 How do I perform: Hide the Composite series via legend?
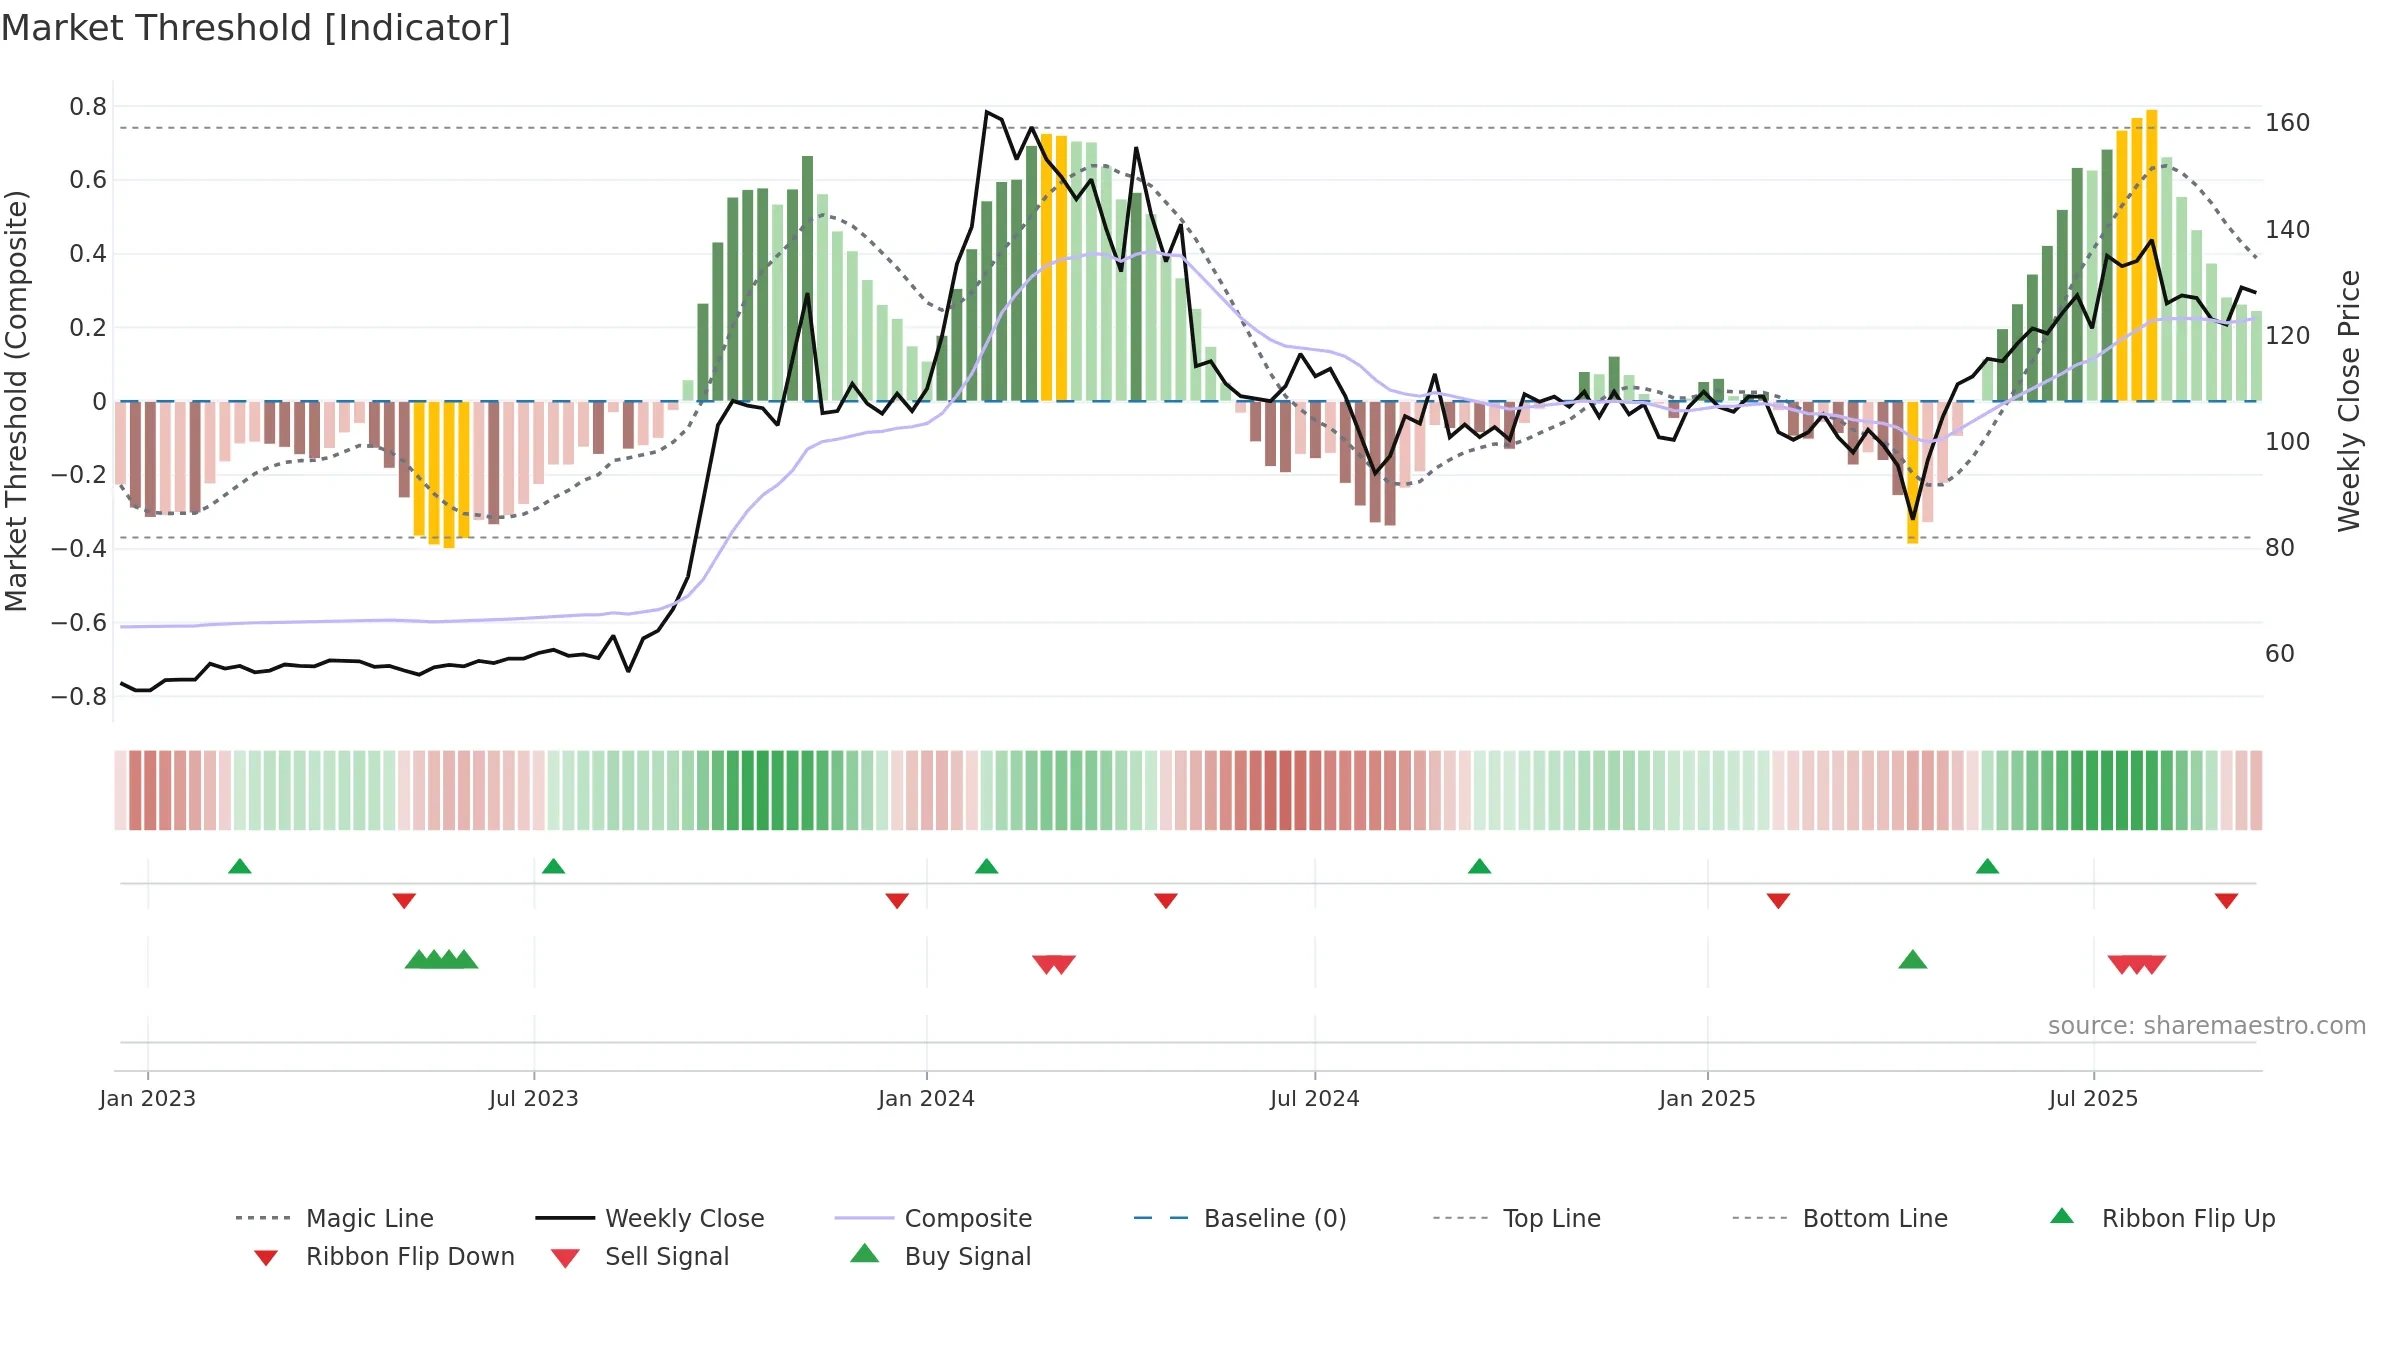933,1218
